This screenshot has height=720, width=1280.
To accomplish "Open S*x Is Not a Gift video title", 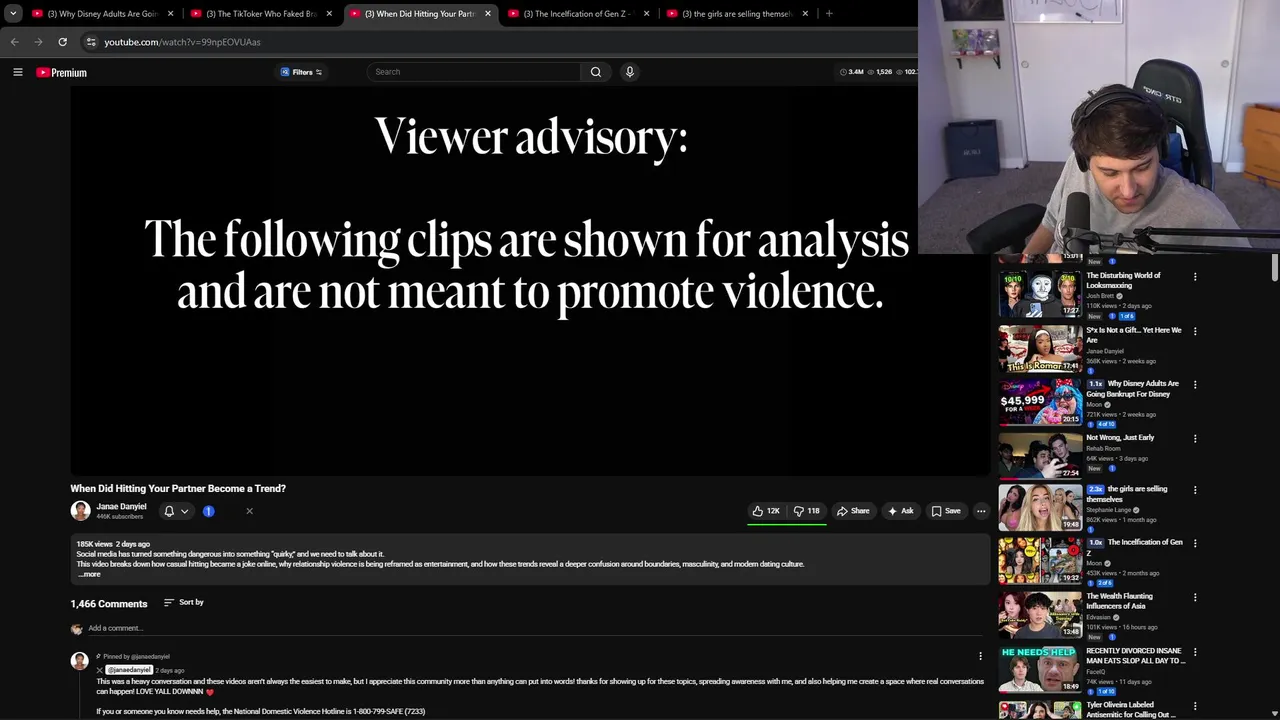I will (1134, 335).
